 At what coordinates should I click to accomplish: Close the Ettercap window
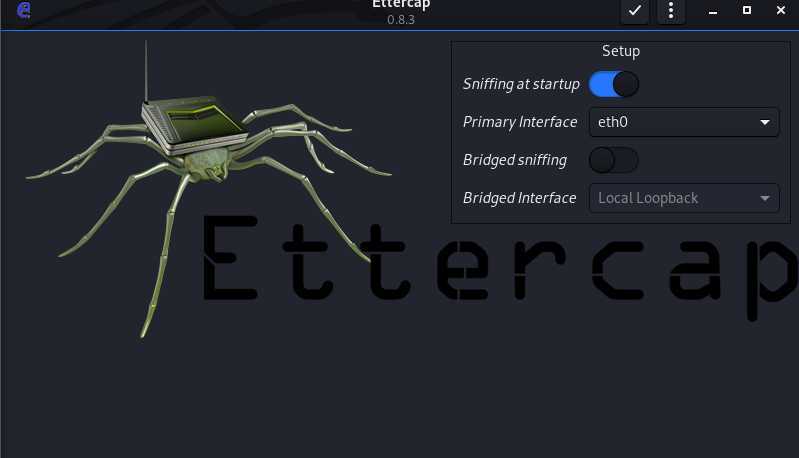pos(781,10)
